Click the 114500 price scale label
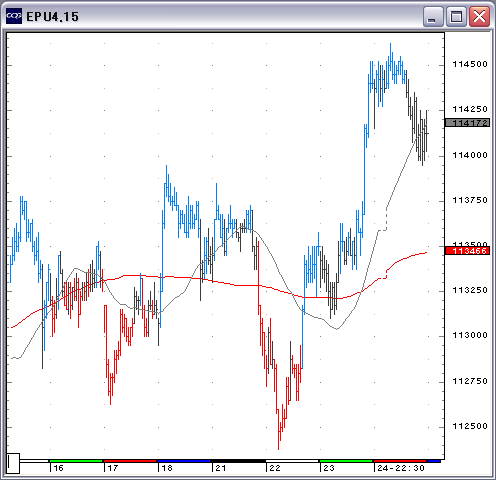This screenshot has width=496, height=480. (470, 64)
